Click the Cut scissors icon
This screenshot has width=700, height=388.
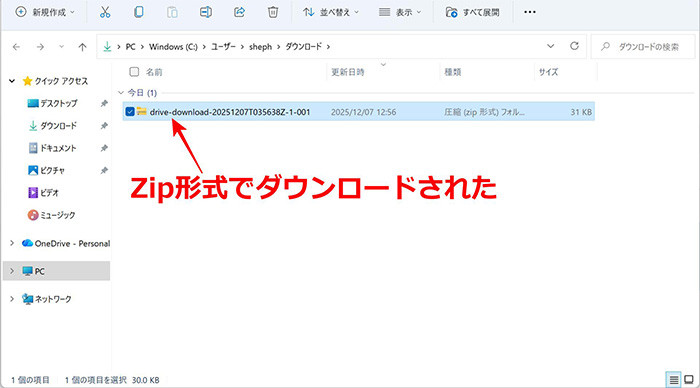click(105, 12)
